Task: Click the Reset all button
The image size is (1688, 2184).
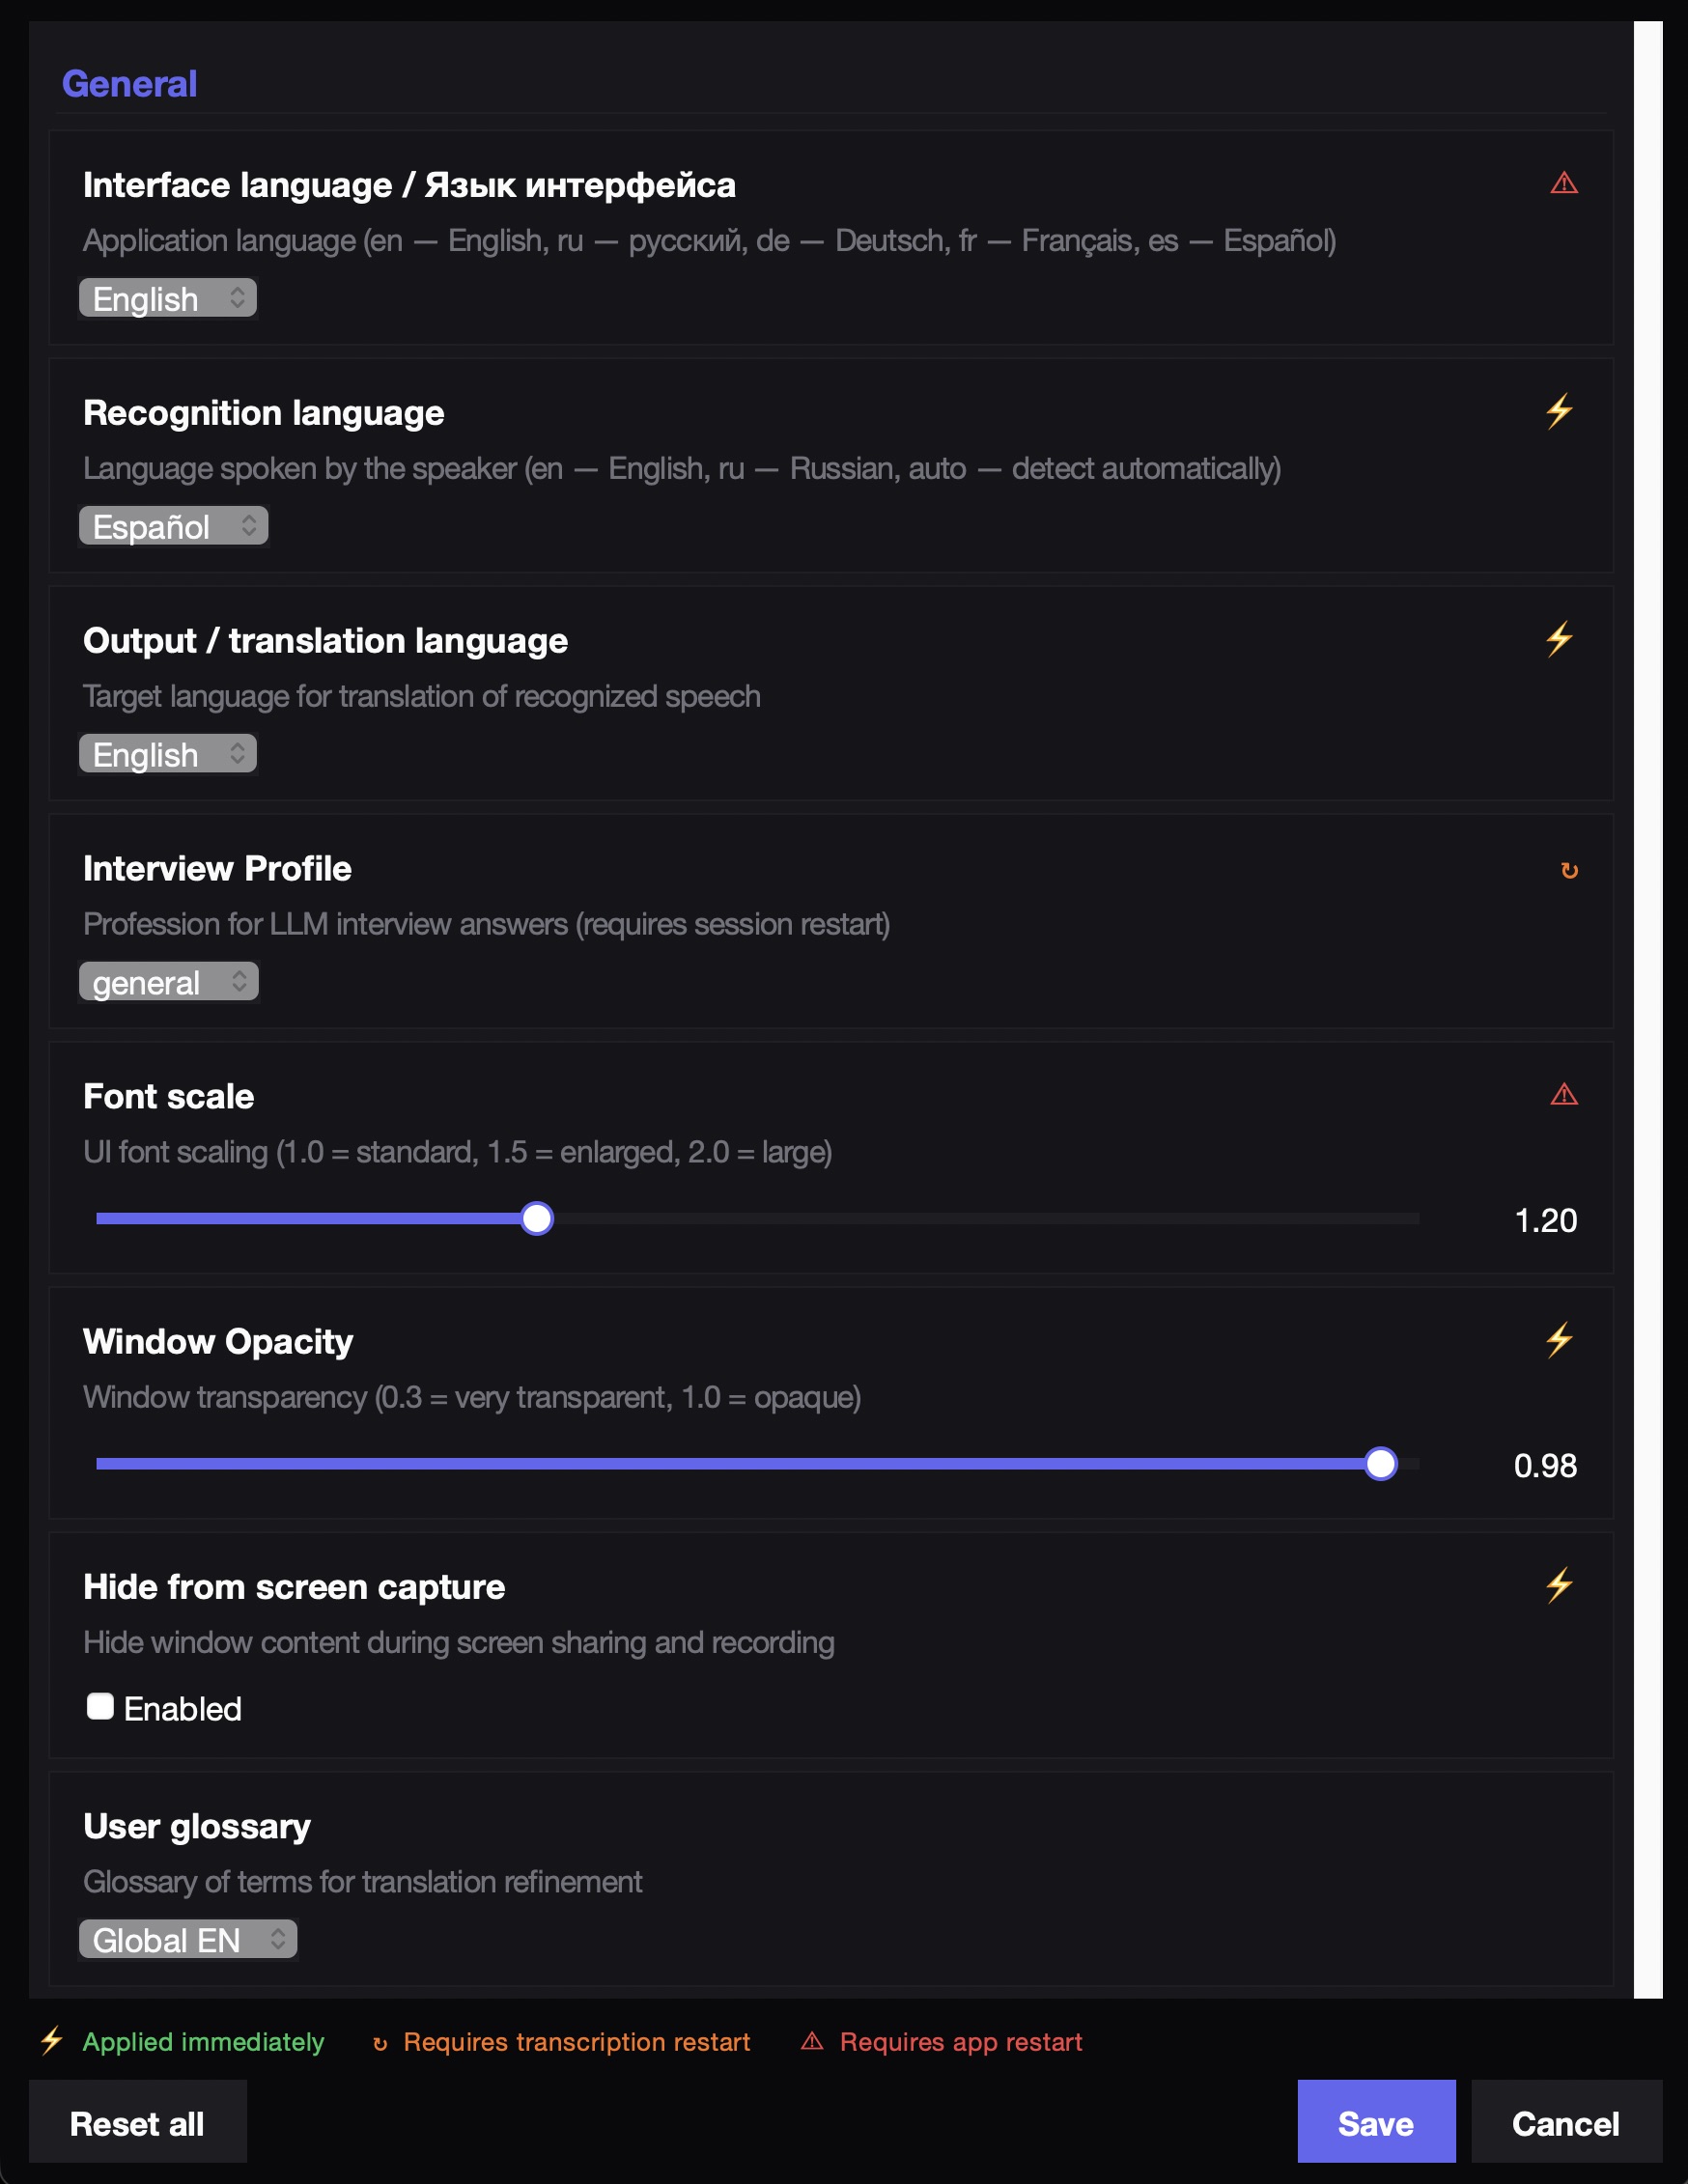Action: point(137,2122)
